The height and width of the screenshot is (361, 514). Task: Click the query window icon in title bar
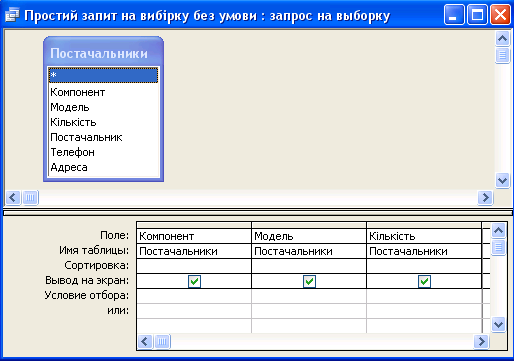click(12, 15)
